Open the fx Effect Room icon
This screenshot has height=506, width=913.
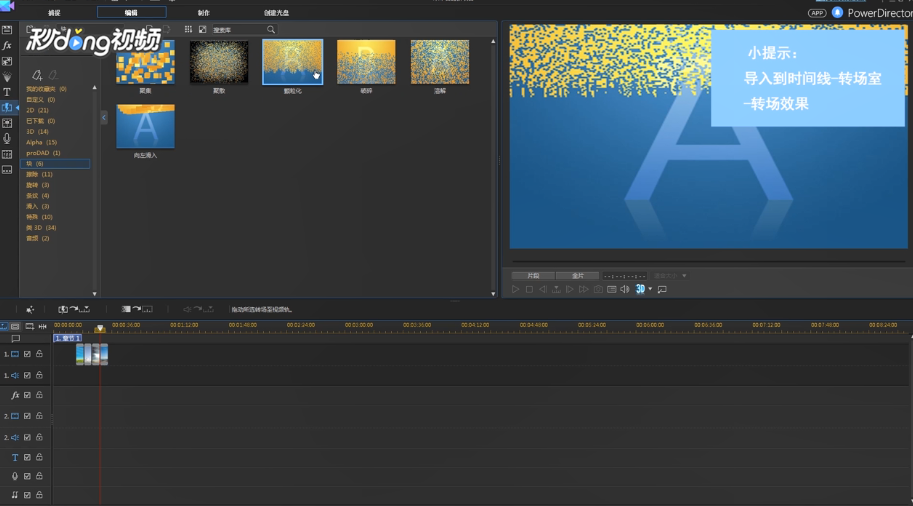click(x=7, y=45)
